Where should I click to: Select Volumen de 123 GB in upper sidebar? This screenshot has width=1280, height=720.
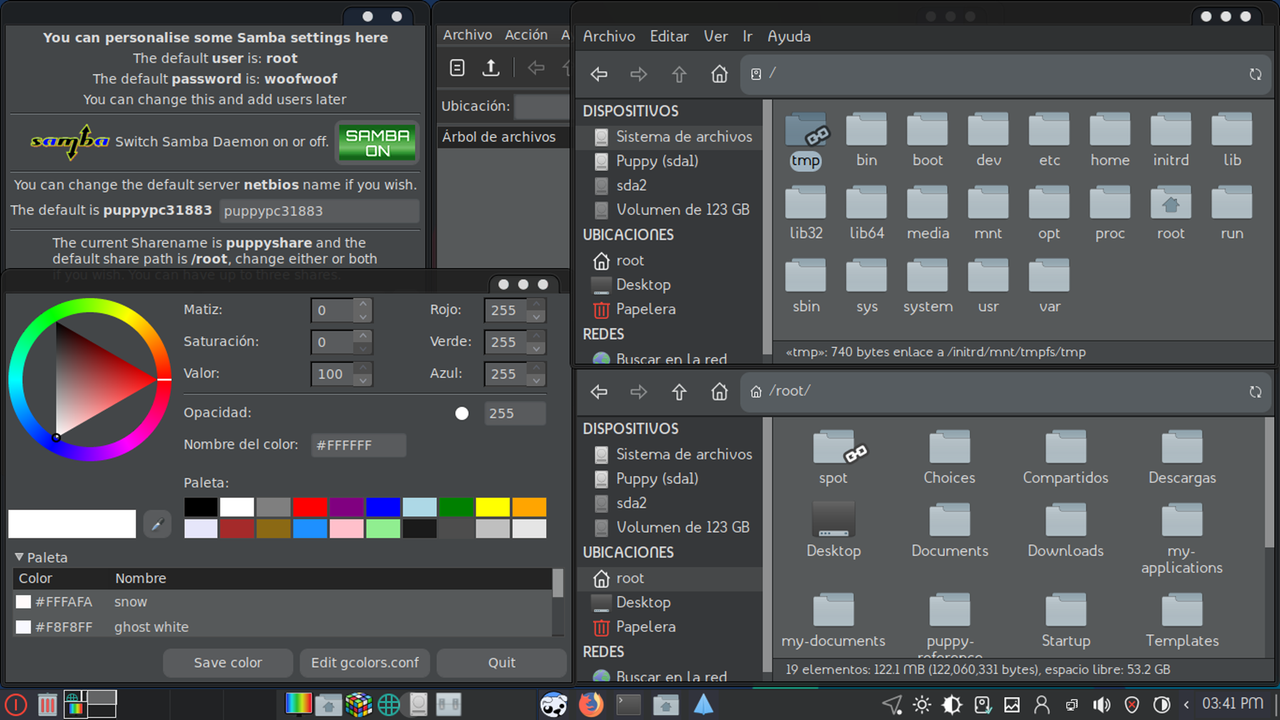pos(668,210)
